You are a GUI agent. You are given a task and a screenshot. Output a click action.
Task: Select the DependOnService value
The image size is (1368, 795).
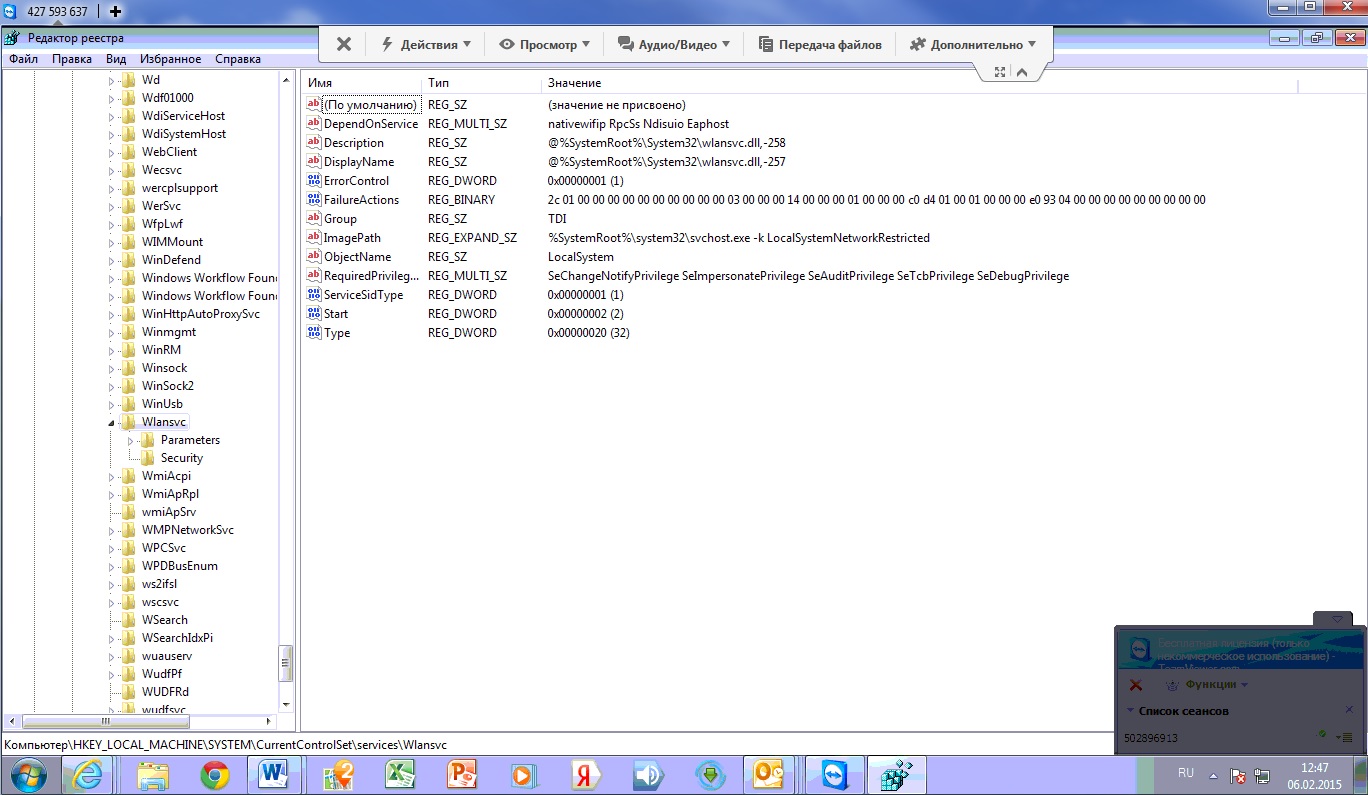[x=370, y=124]
